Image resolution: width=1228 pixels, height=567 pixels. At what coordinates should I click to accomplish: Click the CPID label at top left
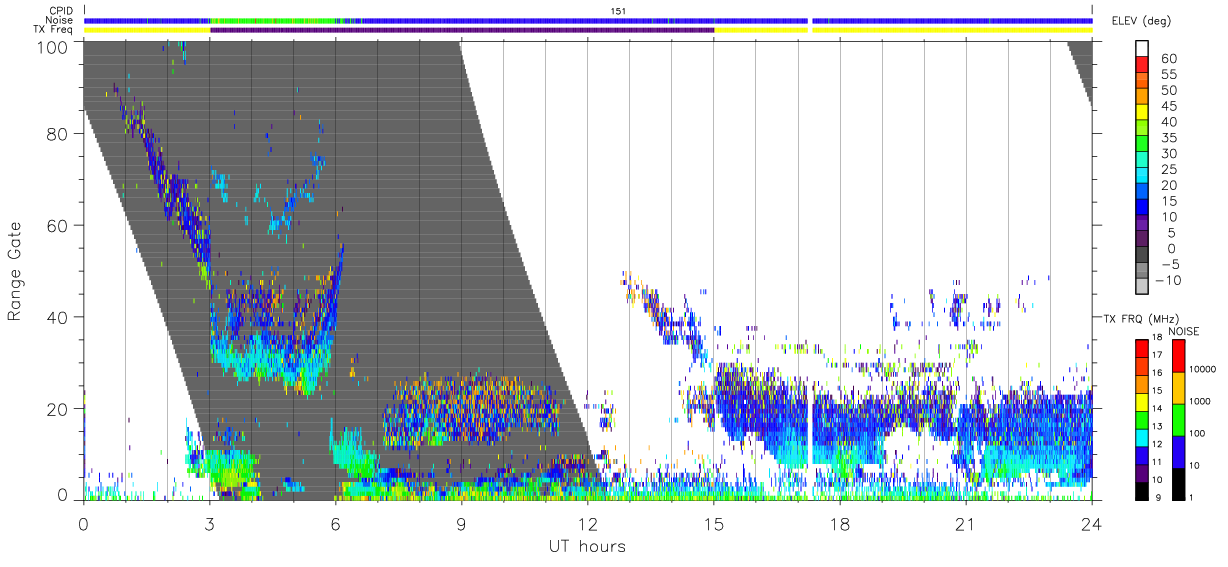click(x=61, y=11)
